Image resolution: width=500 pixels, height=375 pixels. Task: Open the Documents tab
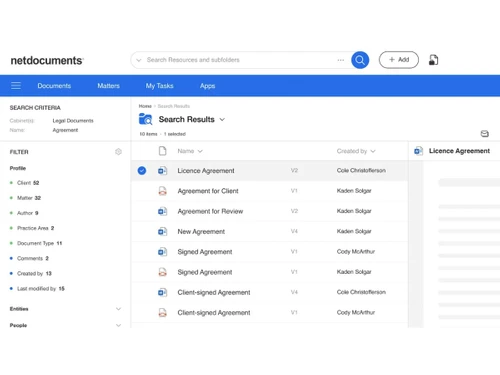(54, 86)
